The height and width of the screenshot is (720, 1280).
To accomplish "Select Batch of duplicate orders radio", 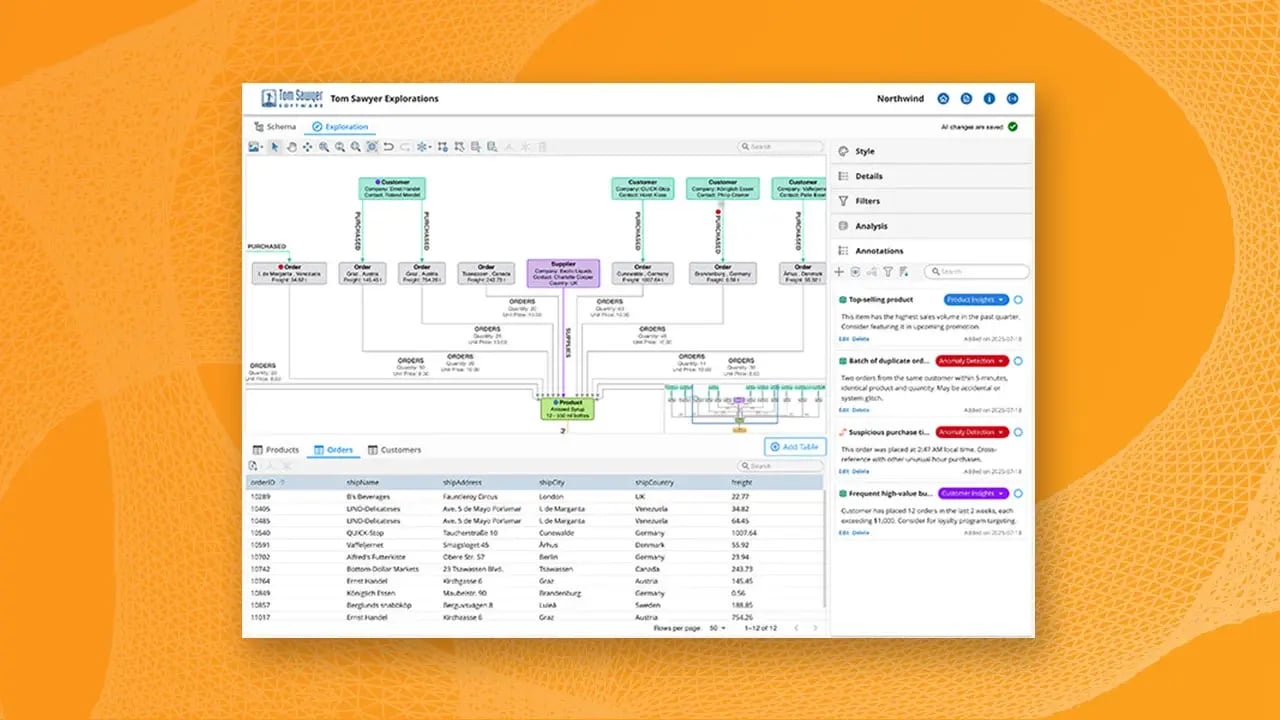I will point(1018,361).
